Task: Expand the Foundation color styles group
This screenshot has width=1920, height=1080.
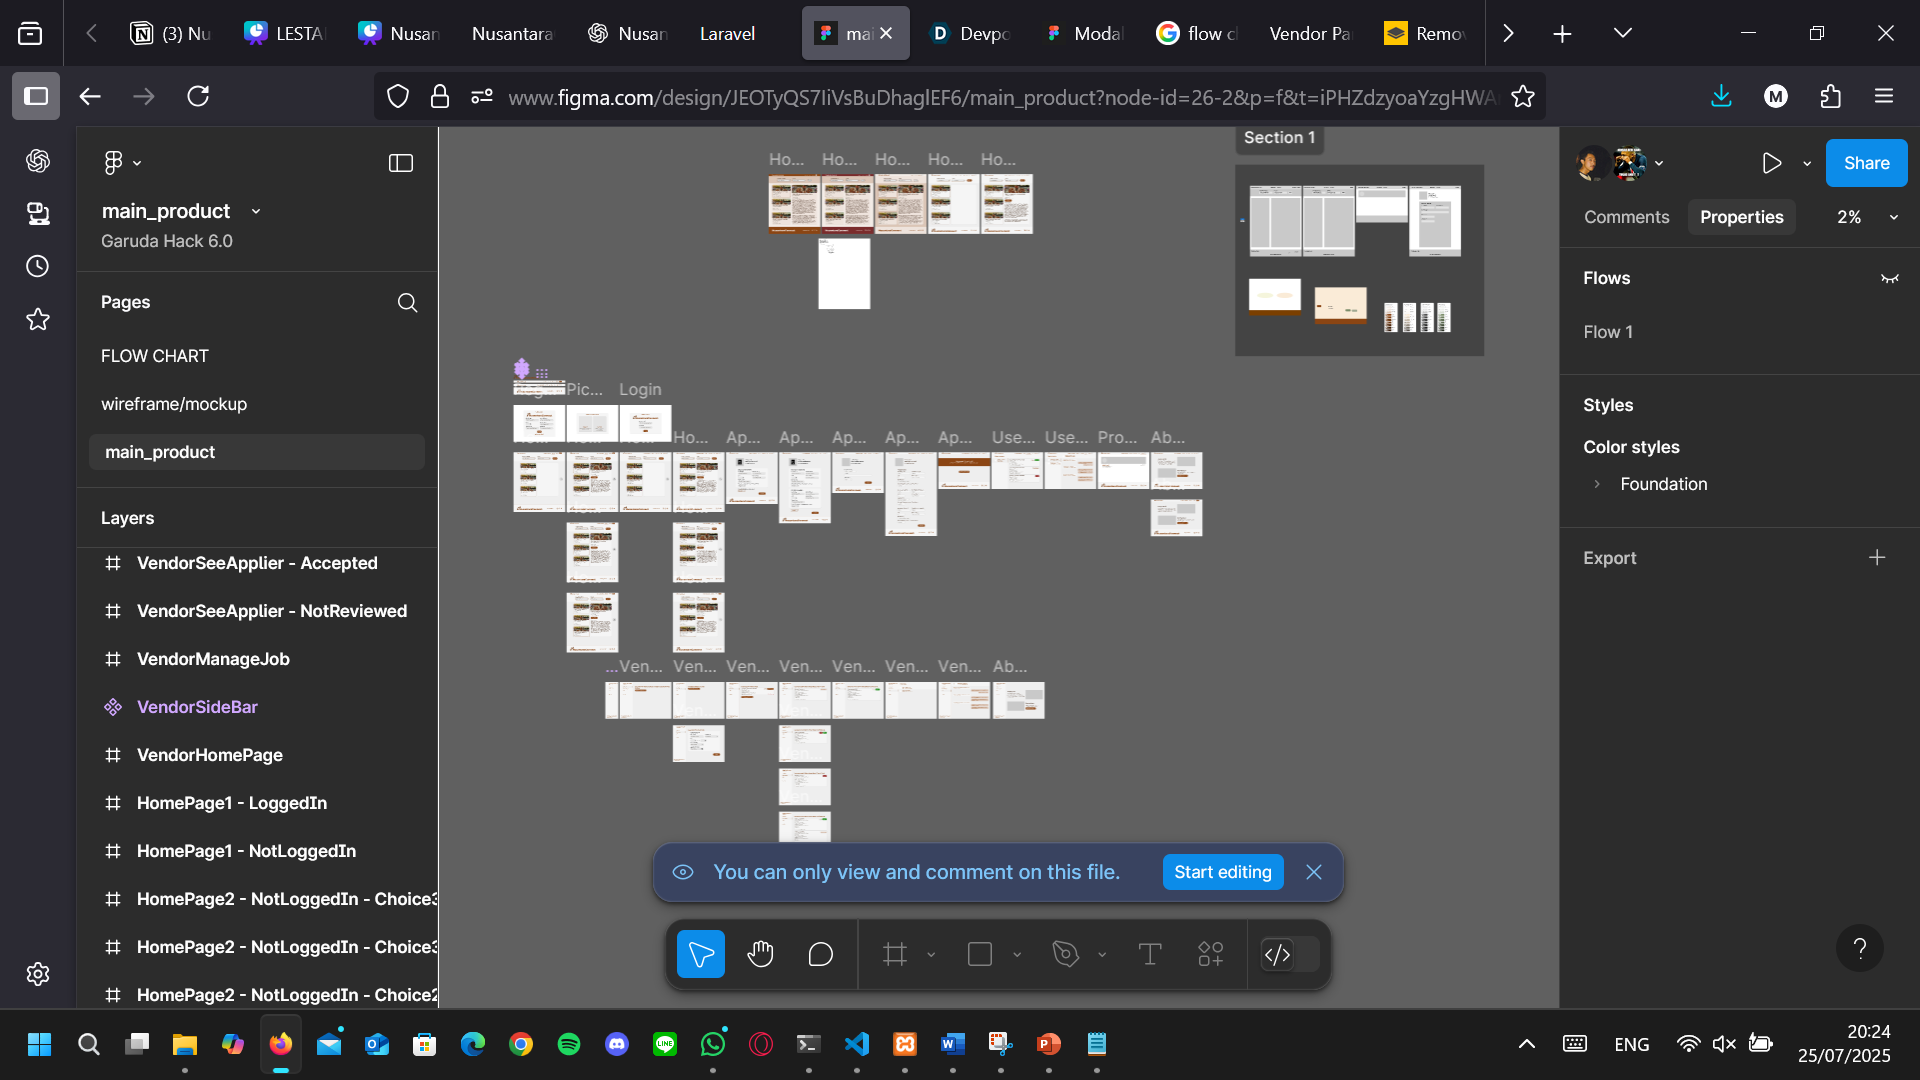Action: coord(1597,484)
